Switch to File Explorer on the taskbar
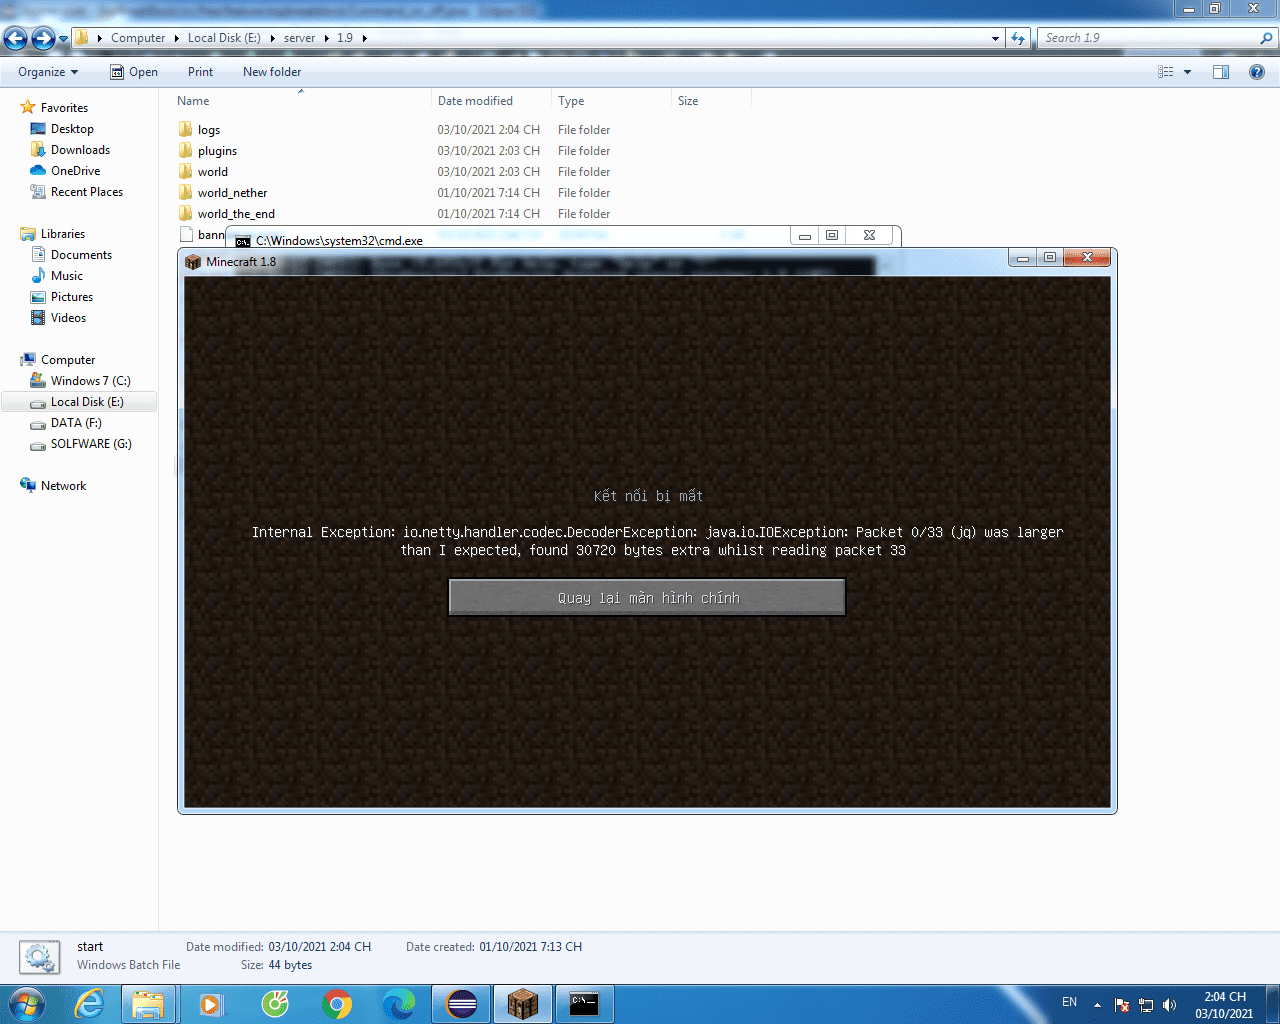Screen dimensions: 1280x1024 (x=148, y=1004)
